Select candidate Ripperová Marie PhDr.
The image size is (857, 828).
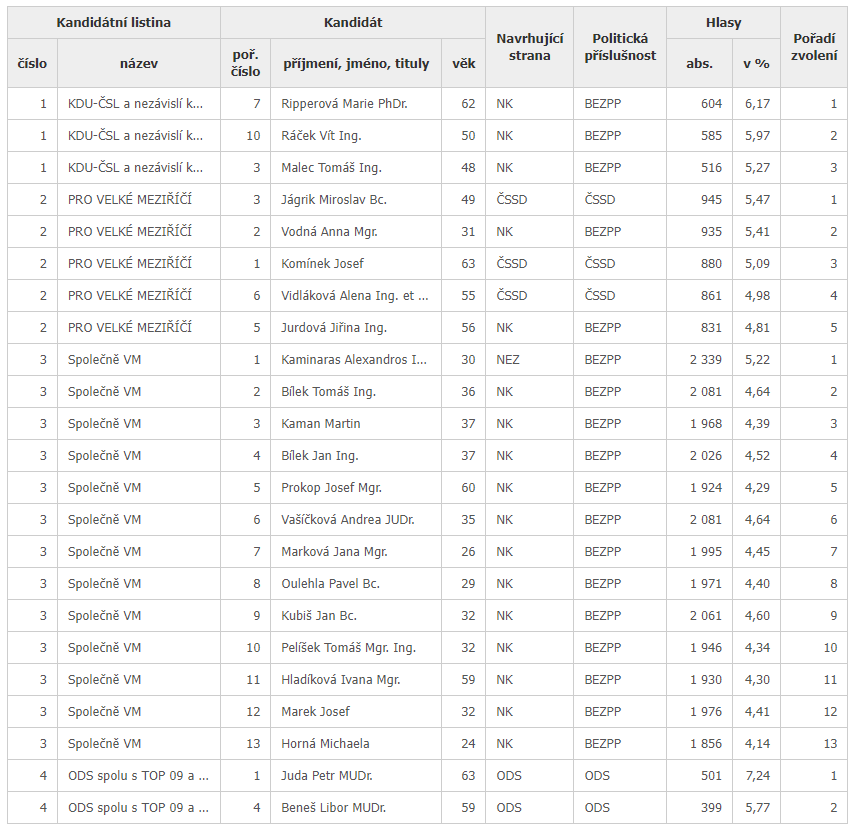pos(344,104)
